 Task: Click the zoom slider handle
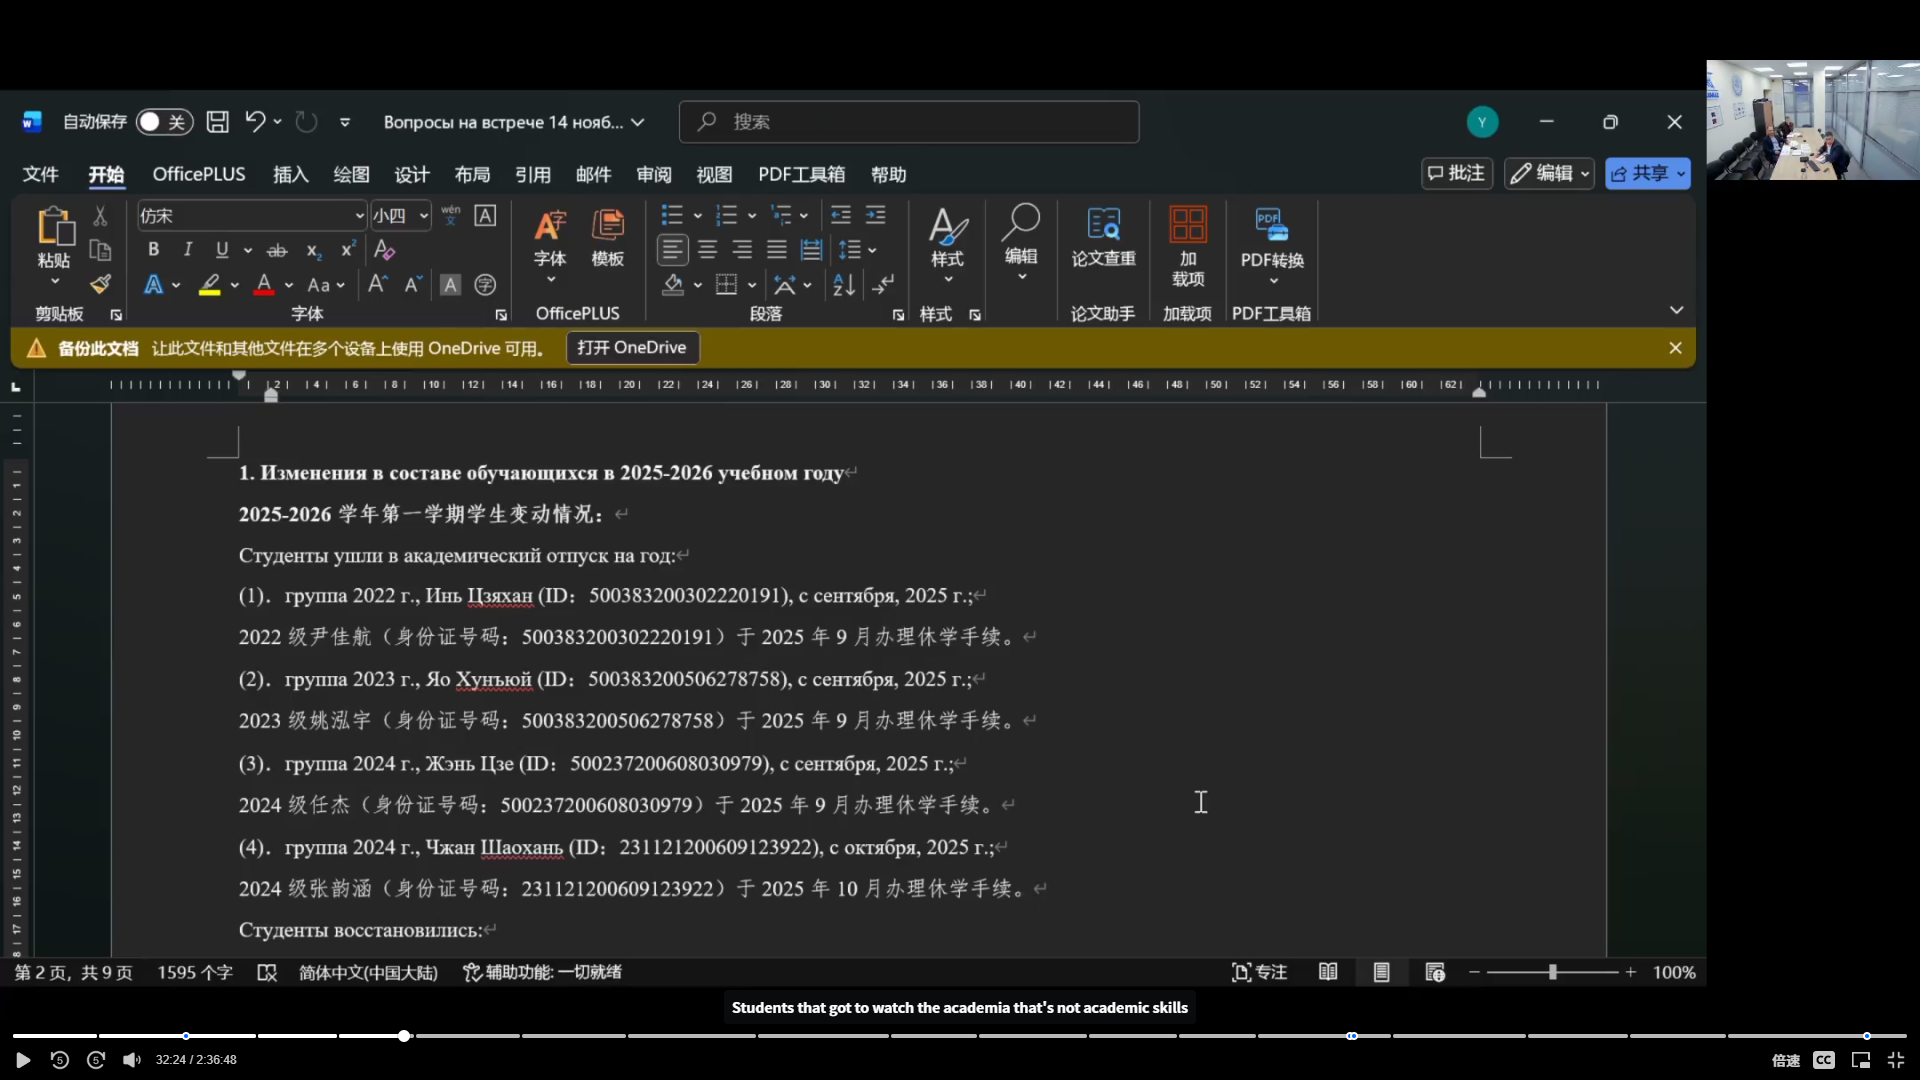click(x=1552, y=972)
